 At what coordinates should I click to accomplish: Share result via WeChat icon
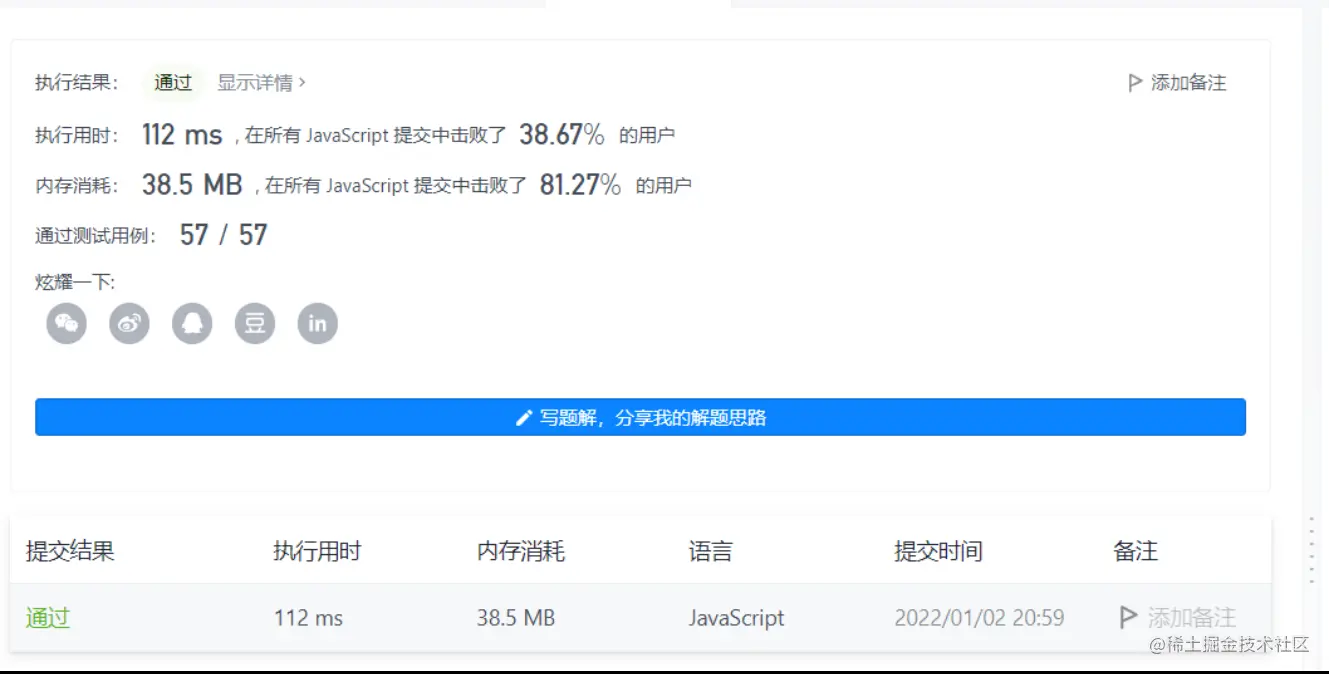pyautogui.click(x=67, y=324)
